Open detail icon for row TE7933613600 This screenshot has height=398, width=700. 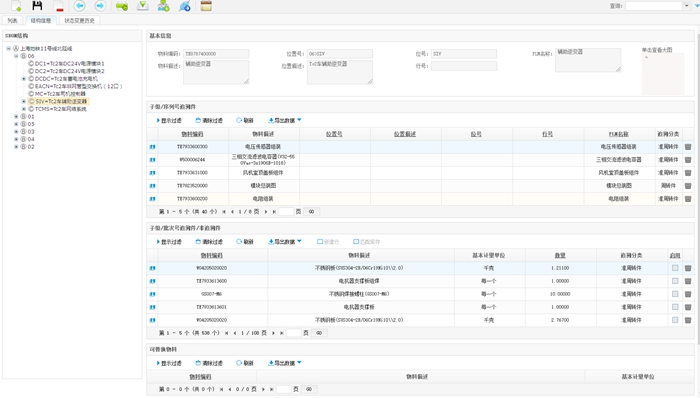point(153,281)
